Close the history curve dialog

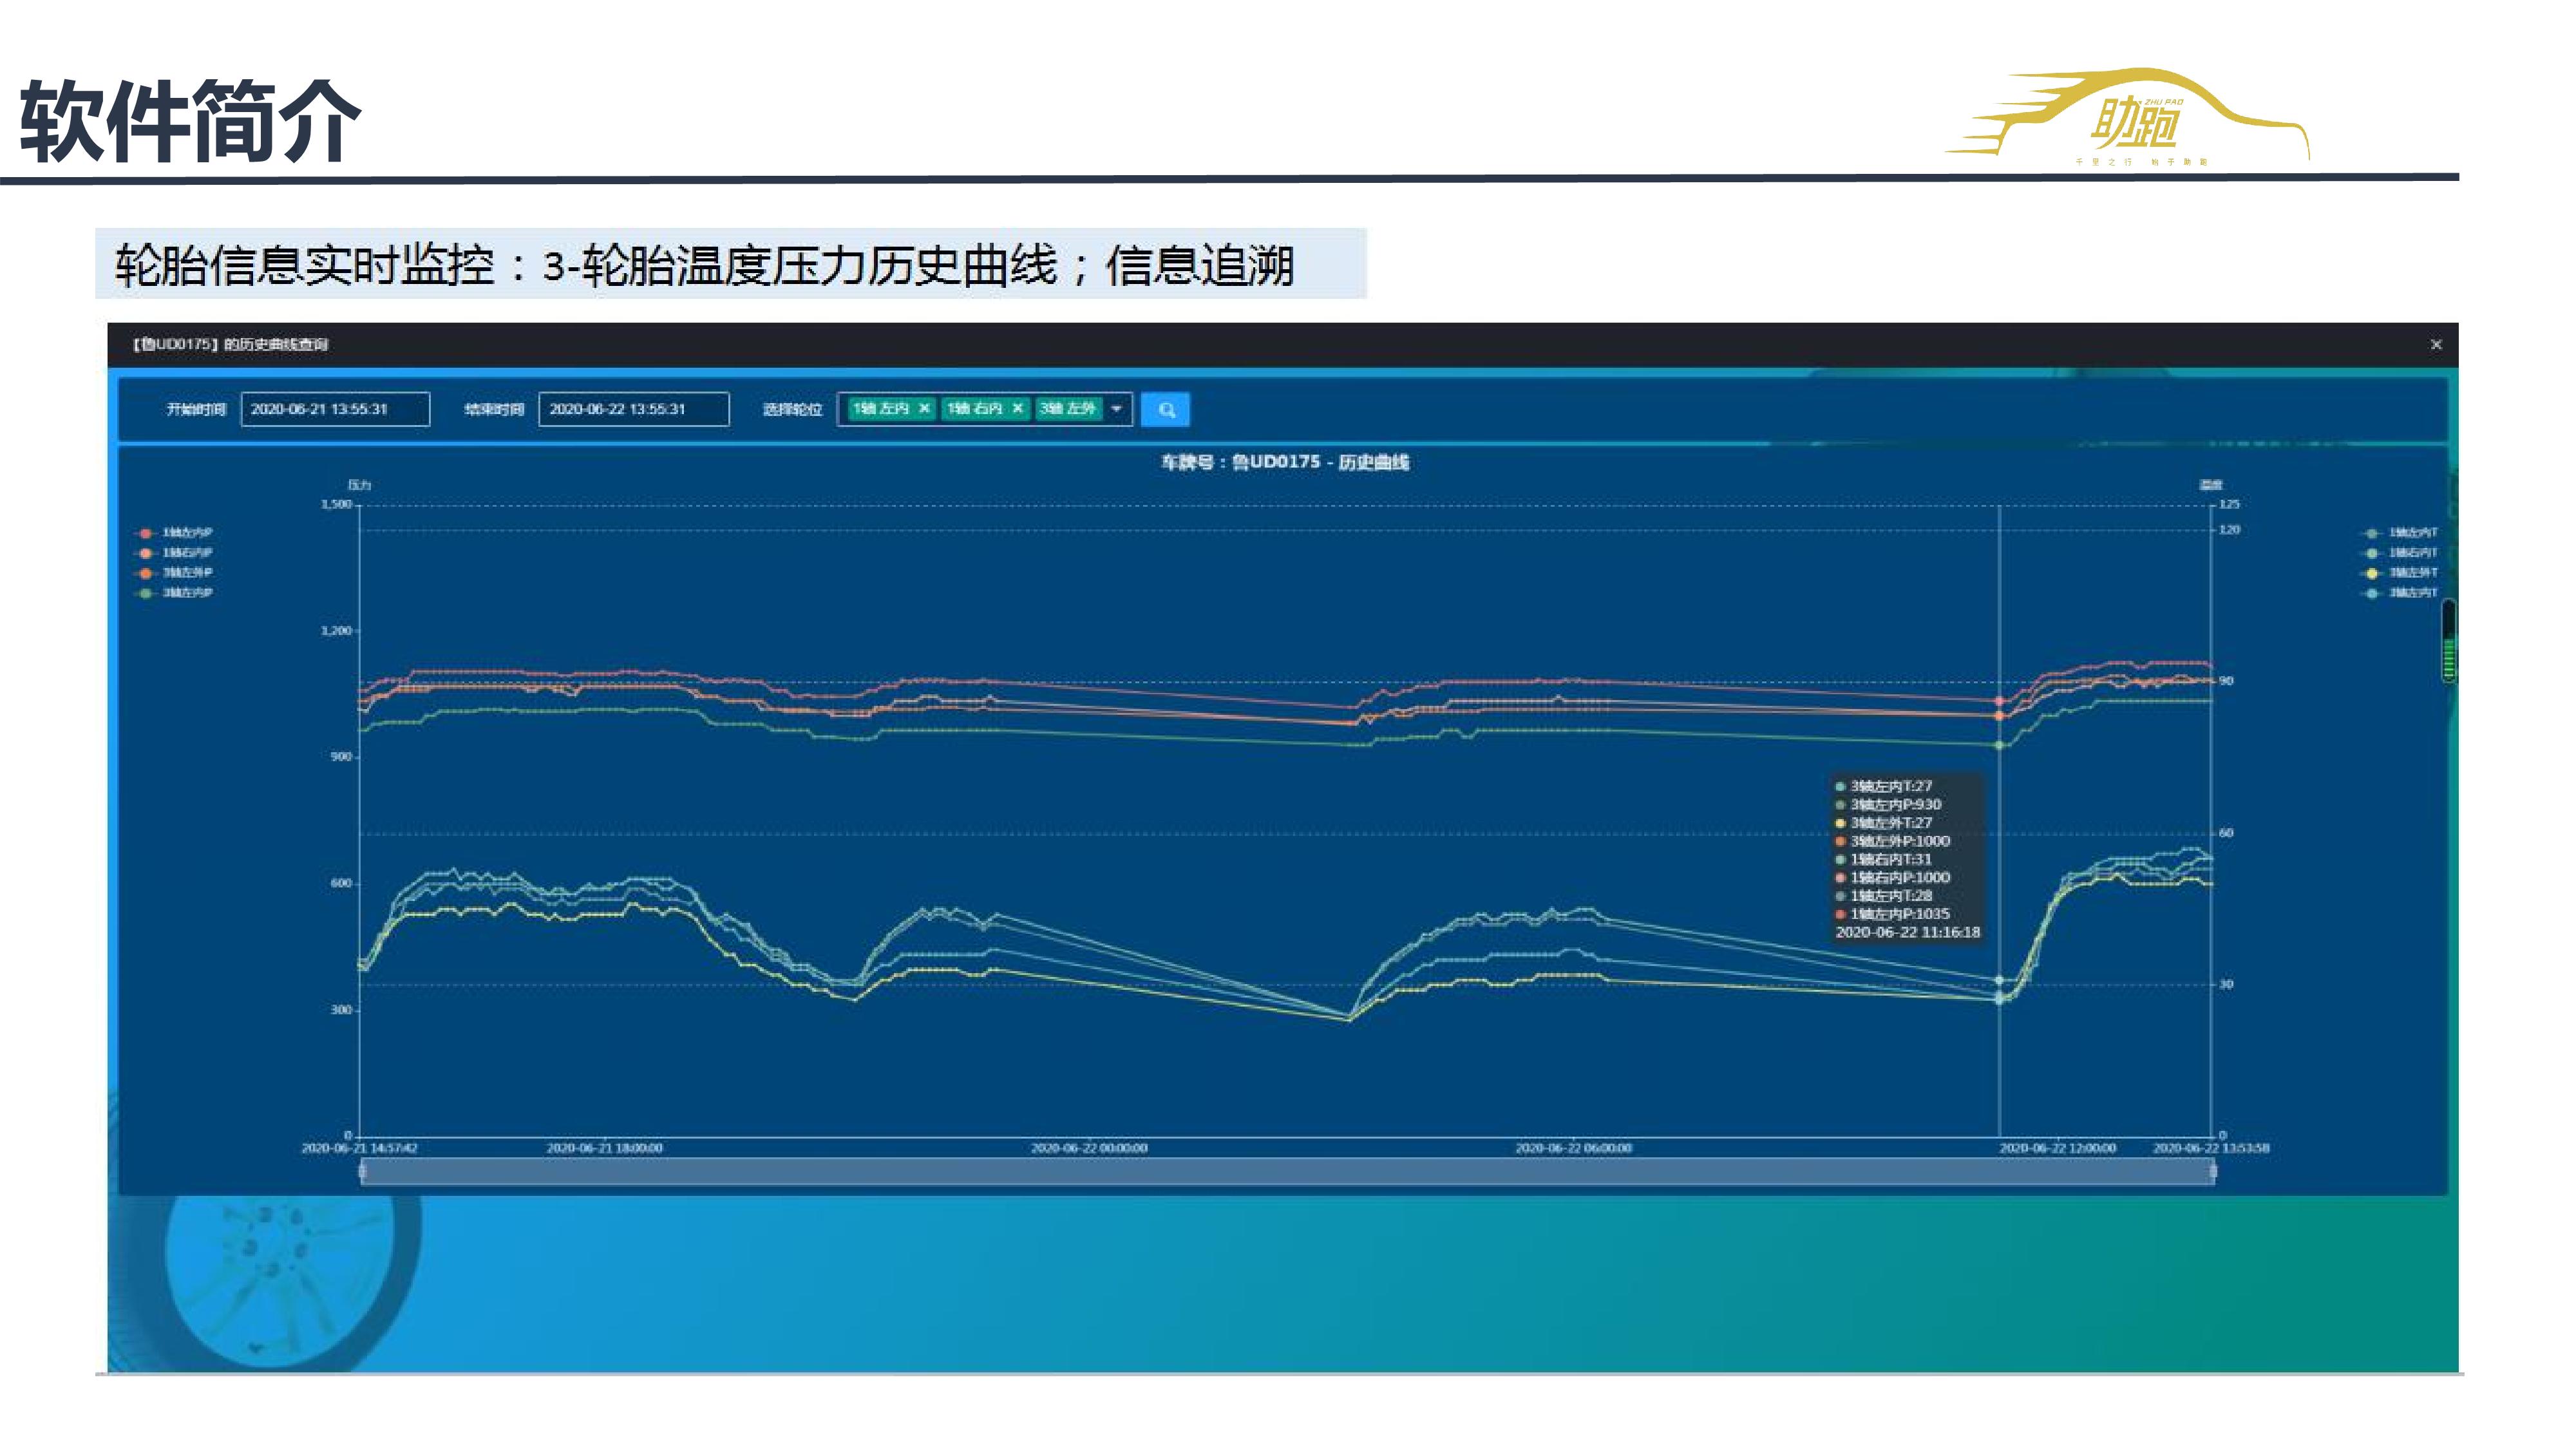pos(2436,344)
